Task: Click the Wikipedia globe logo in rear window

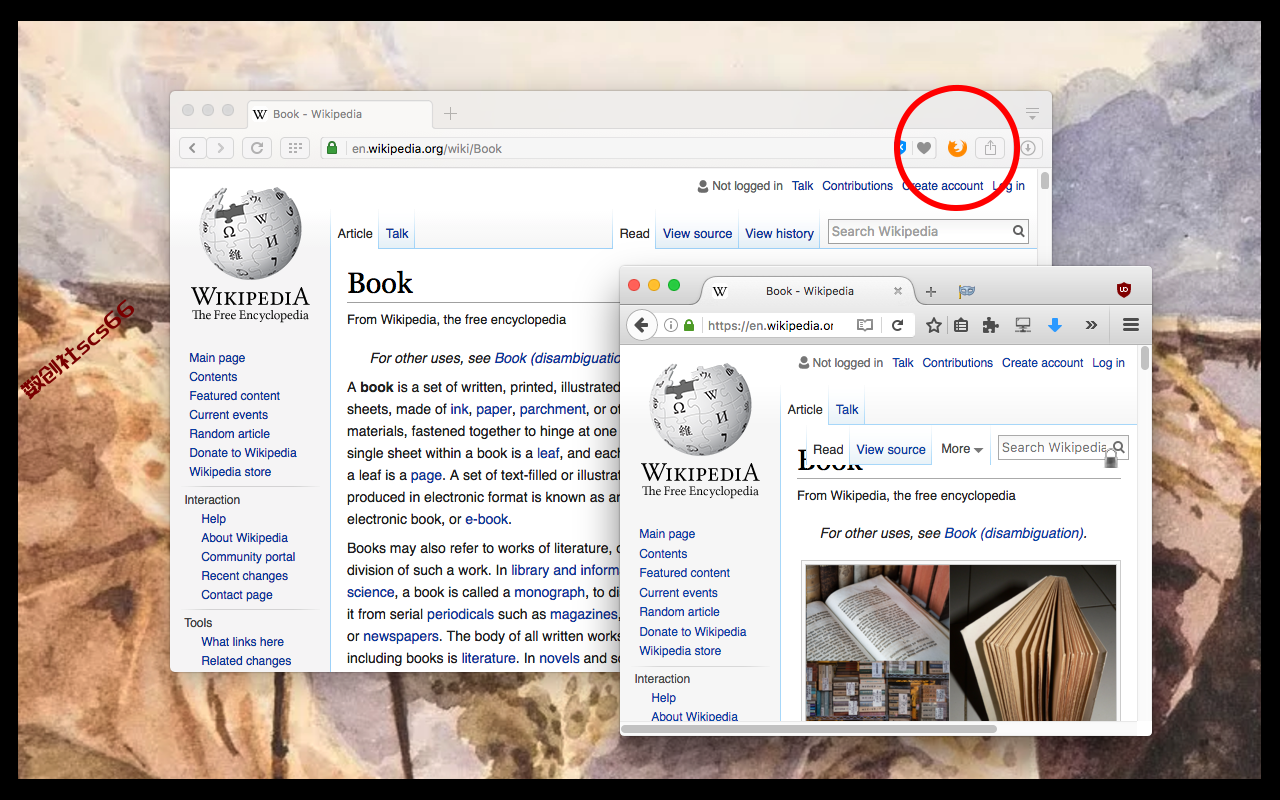Action: [x=250, y=231]
